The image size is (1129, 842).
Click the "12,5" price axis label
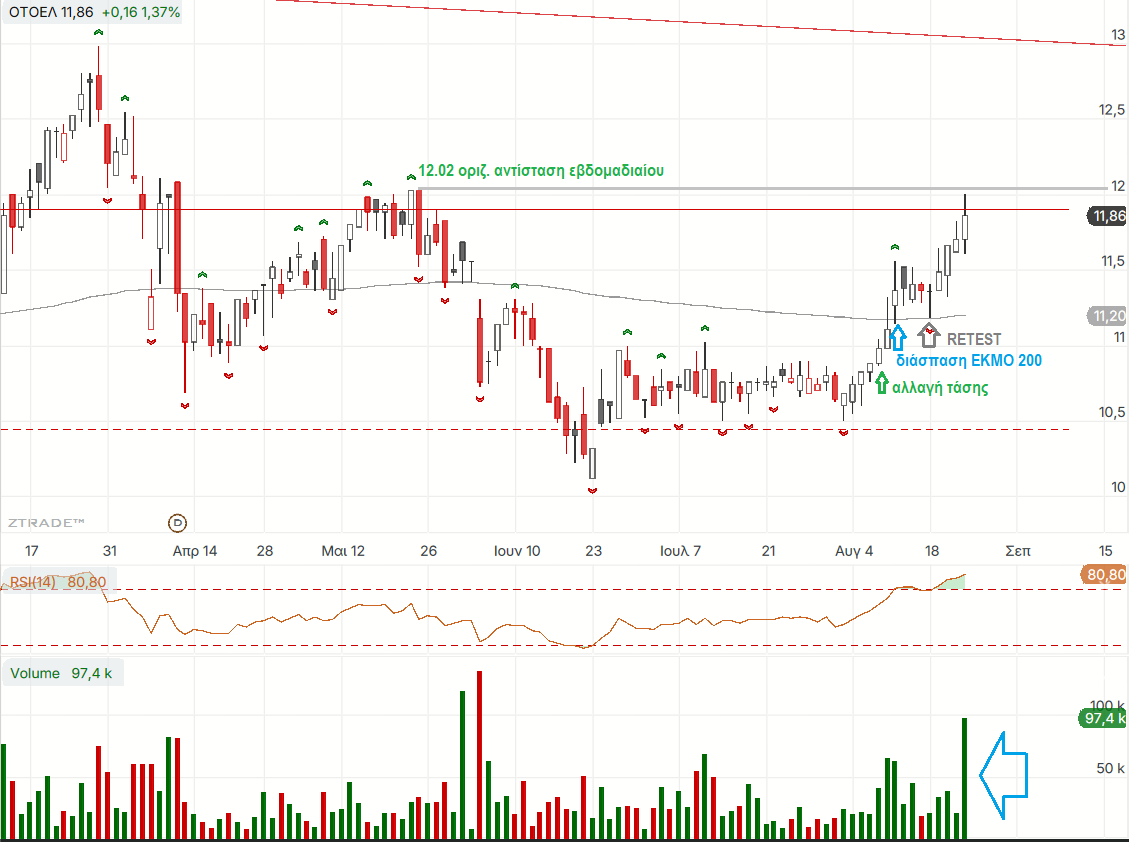pos(1112,109)
